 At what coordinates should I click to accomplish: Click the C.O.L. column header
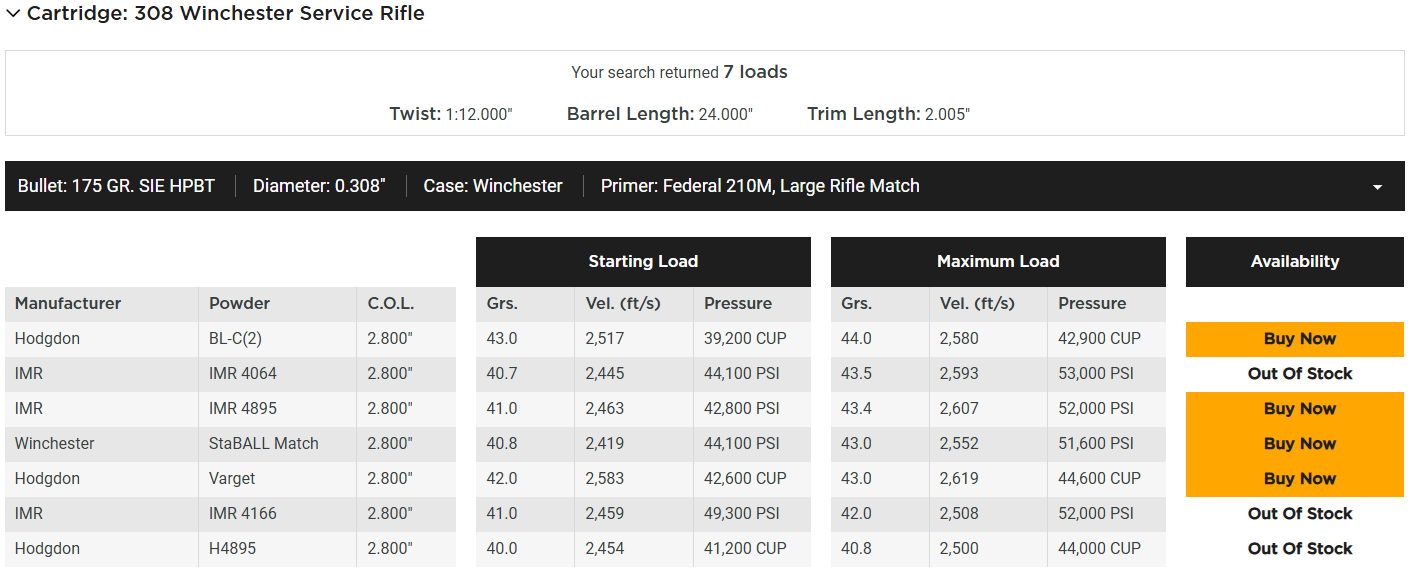(391, 304)
